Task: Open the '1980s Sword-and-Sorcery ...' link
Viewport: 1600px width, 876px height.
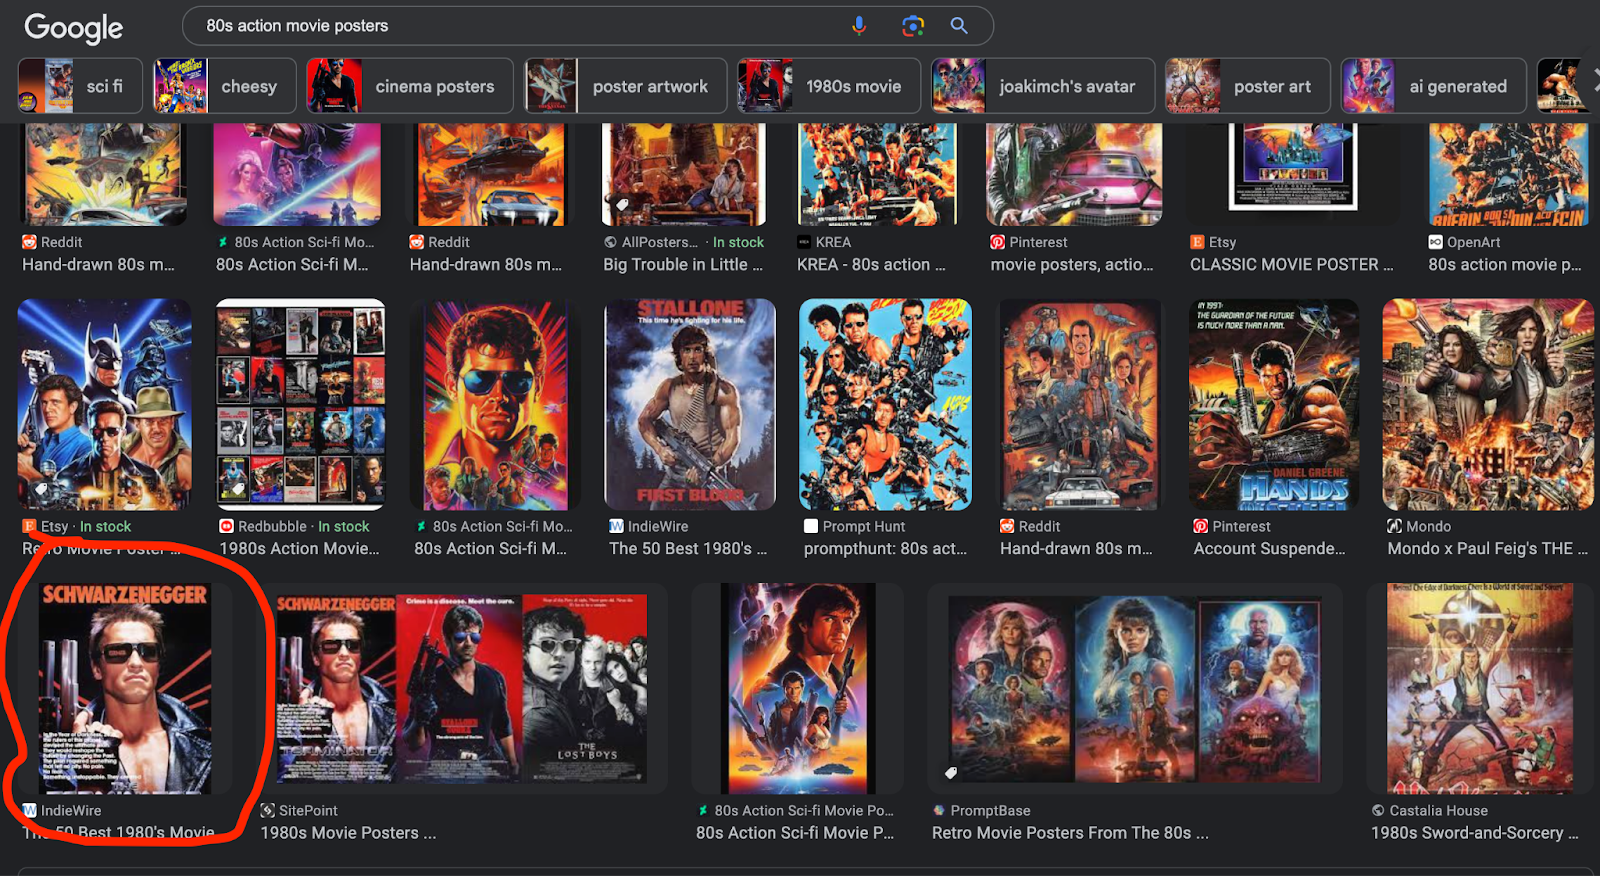Action: coord(1474,833)
